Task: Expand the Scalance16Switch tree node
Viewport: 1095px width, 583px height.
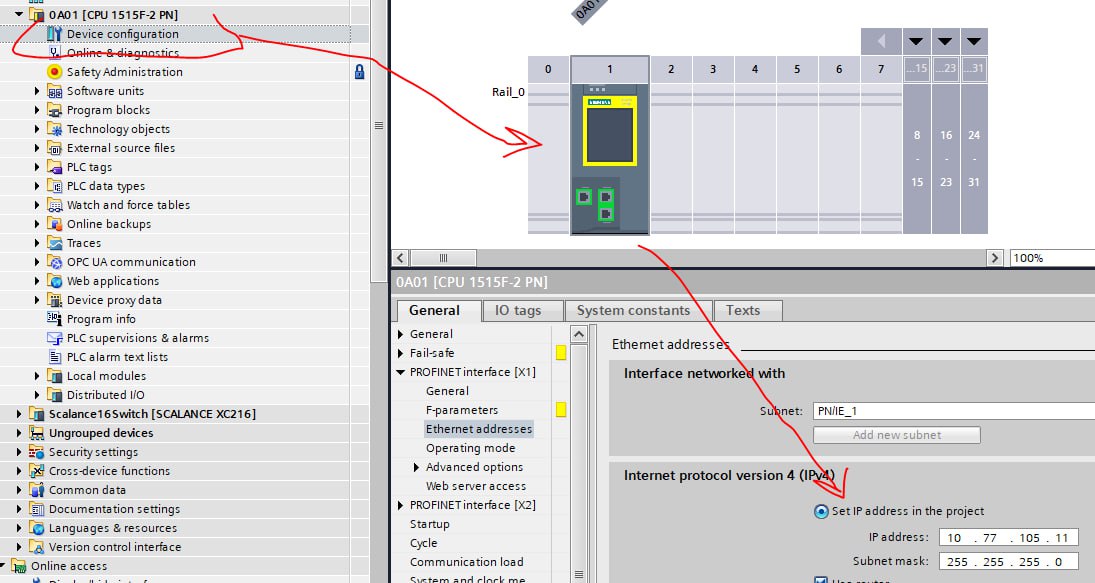Action: pyautogui.click(x=19, y=414)
